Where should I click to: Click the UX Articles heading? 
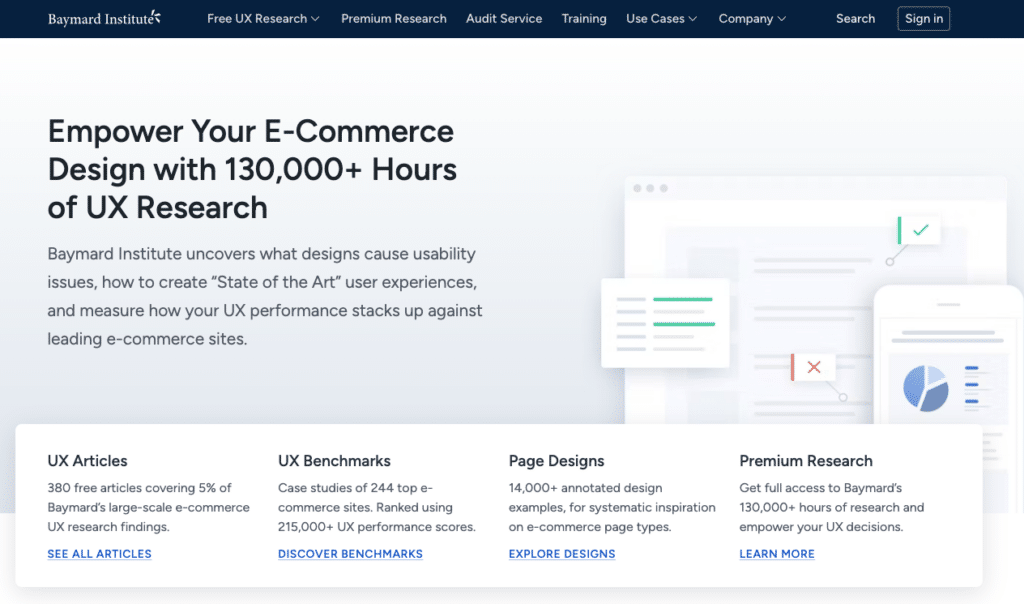click(x=88, y=461)
